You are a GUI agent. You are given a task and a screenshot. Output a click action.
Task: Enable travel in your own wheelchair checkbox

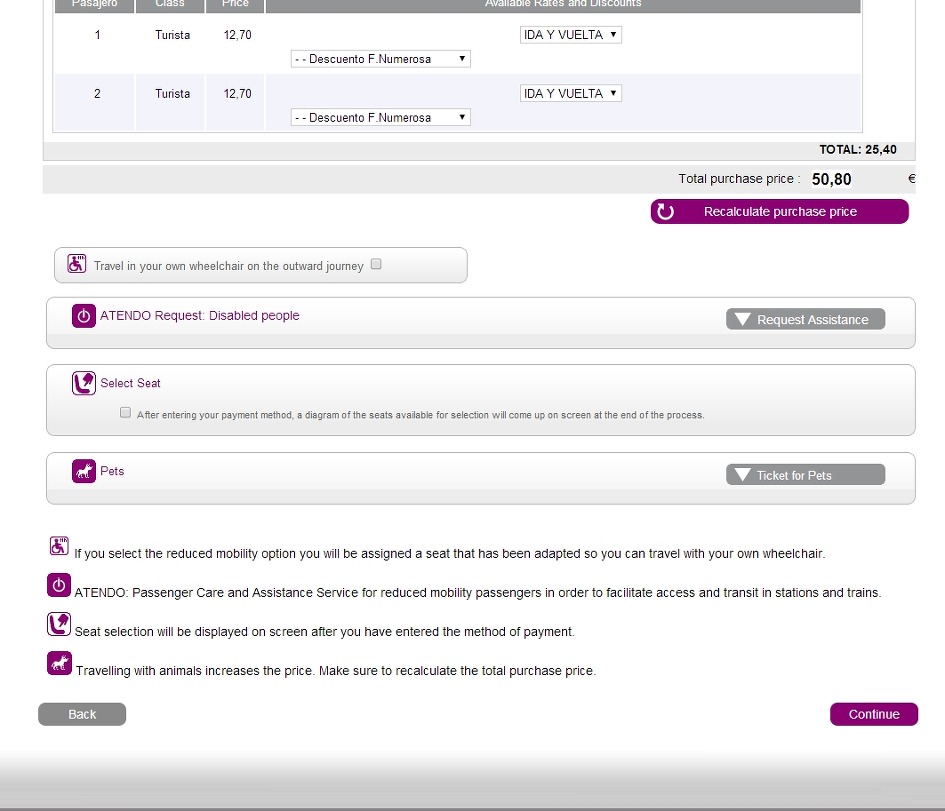376,265
